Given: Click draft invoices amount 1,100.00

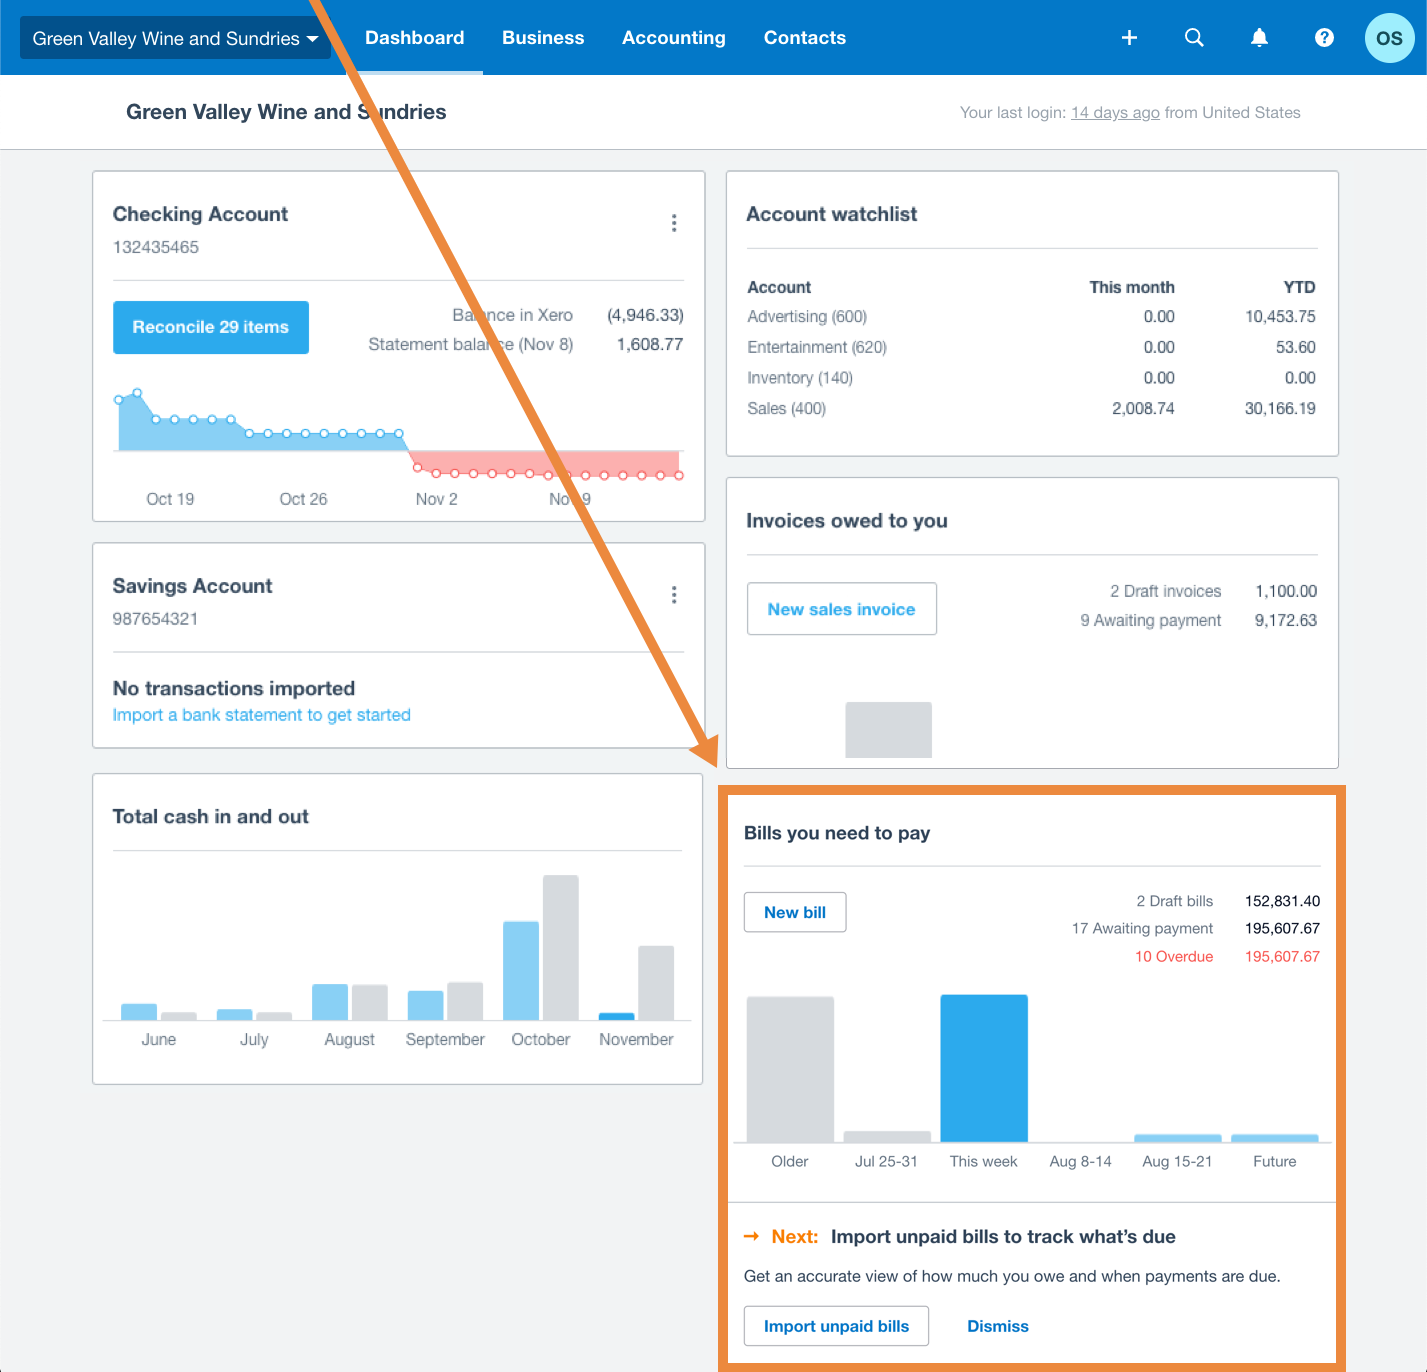Looking at the screenshot, I should pyautogui.click(x=1286, y=591).
